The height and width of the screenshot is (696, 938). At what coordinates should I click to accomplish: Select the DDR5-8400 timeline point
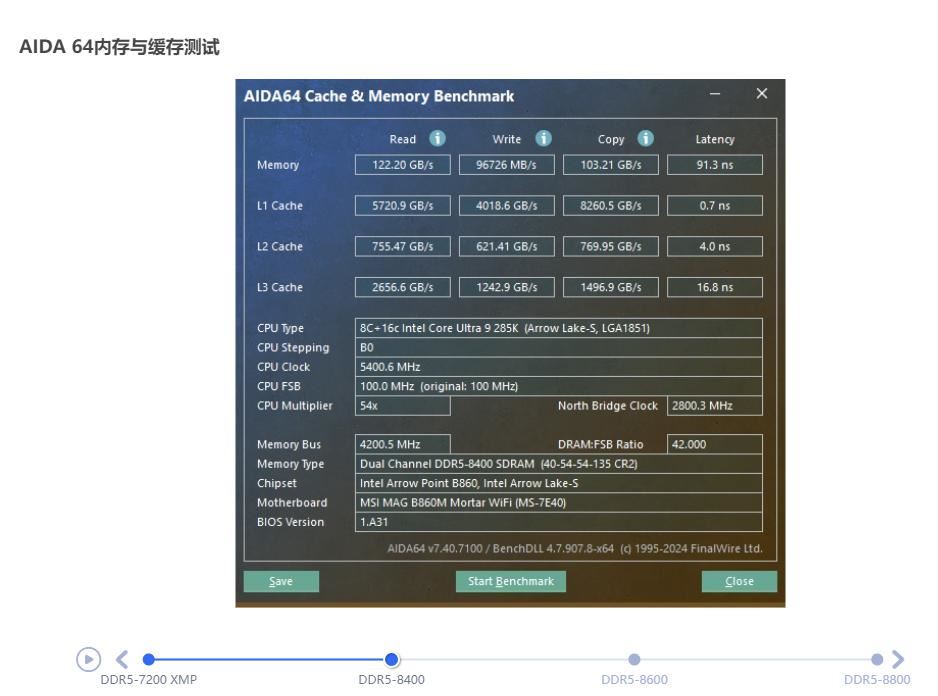coord(392,659)
